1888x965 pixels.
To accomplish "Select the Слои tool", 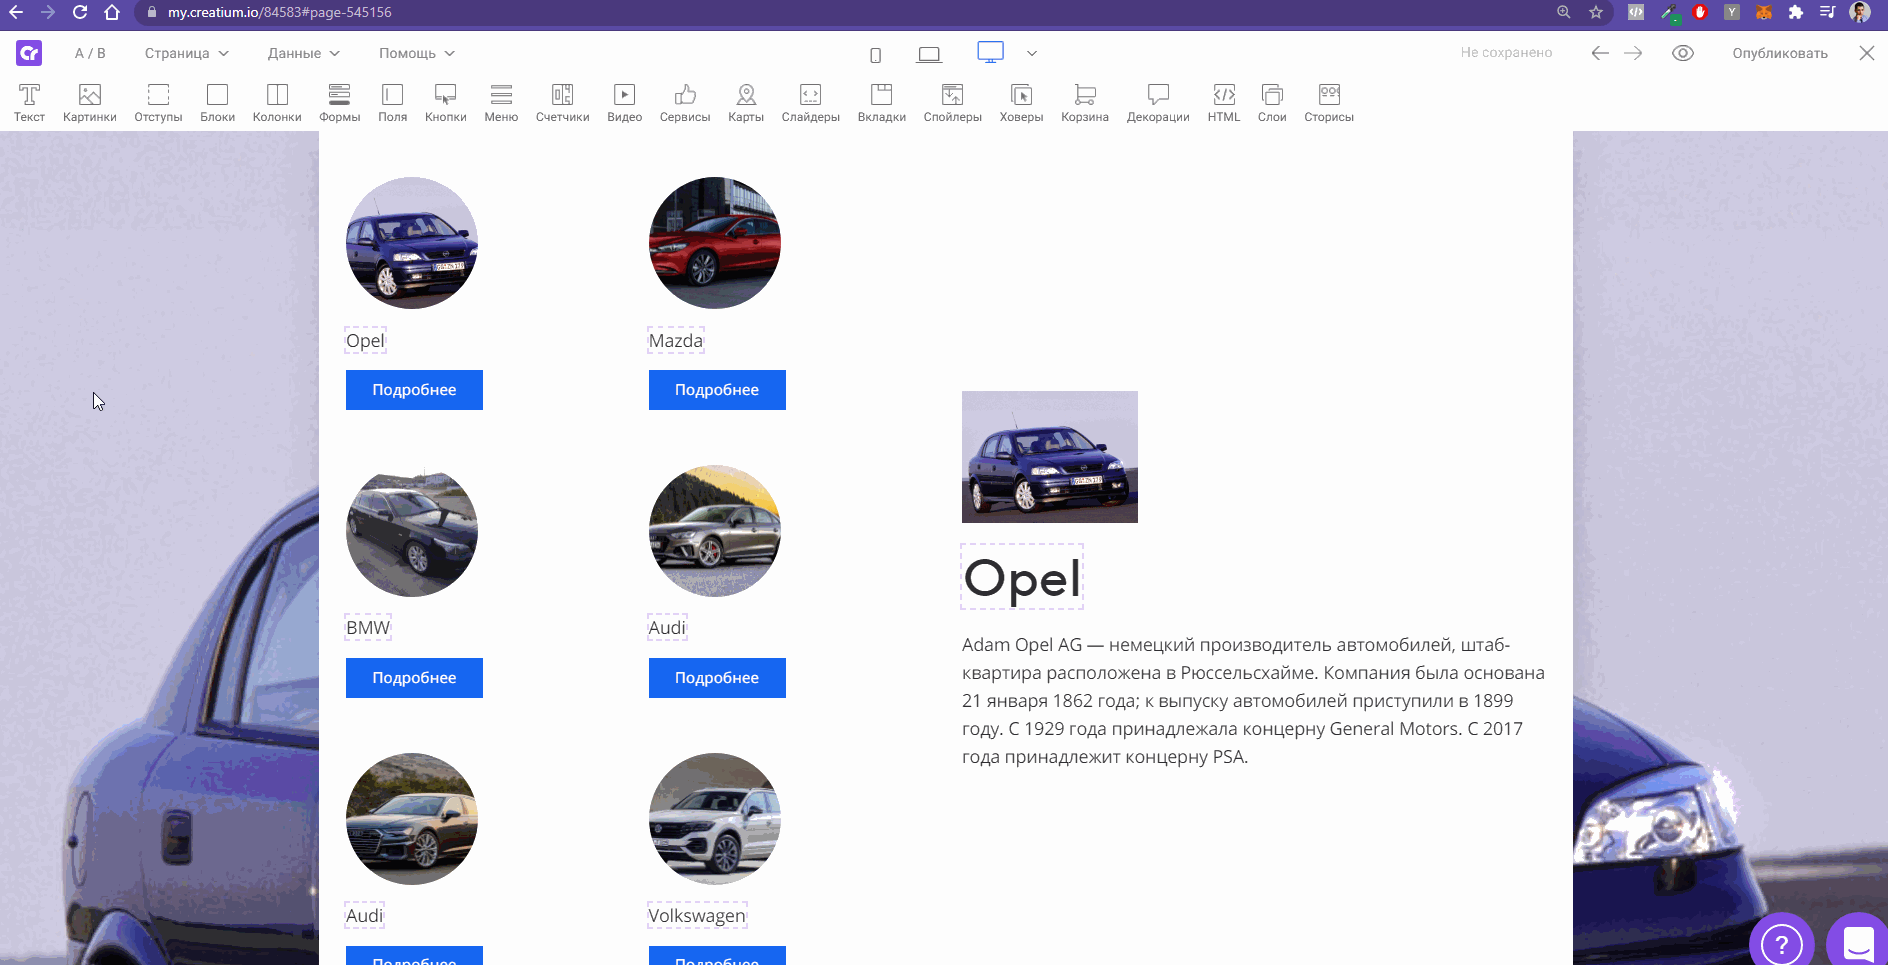I will (x=1272, y=103).
